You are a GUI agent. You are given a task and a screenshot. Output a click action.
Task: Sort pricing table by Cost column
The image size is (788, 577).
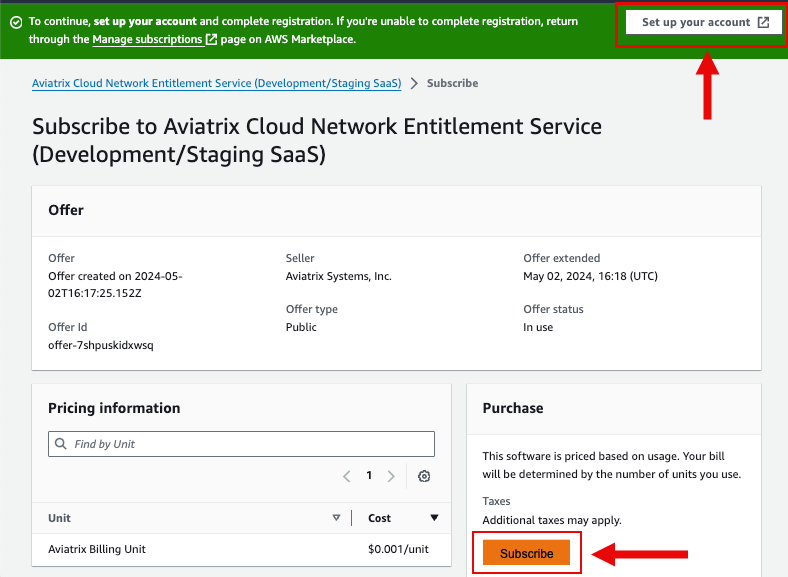click(x=434, y=518)
